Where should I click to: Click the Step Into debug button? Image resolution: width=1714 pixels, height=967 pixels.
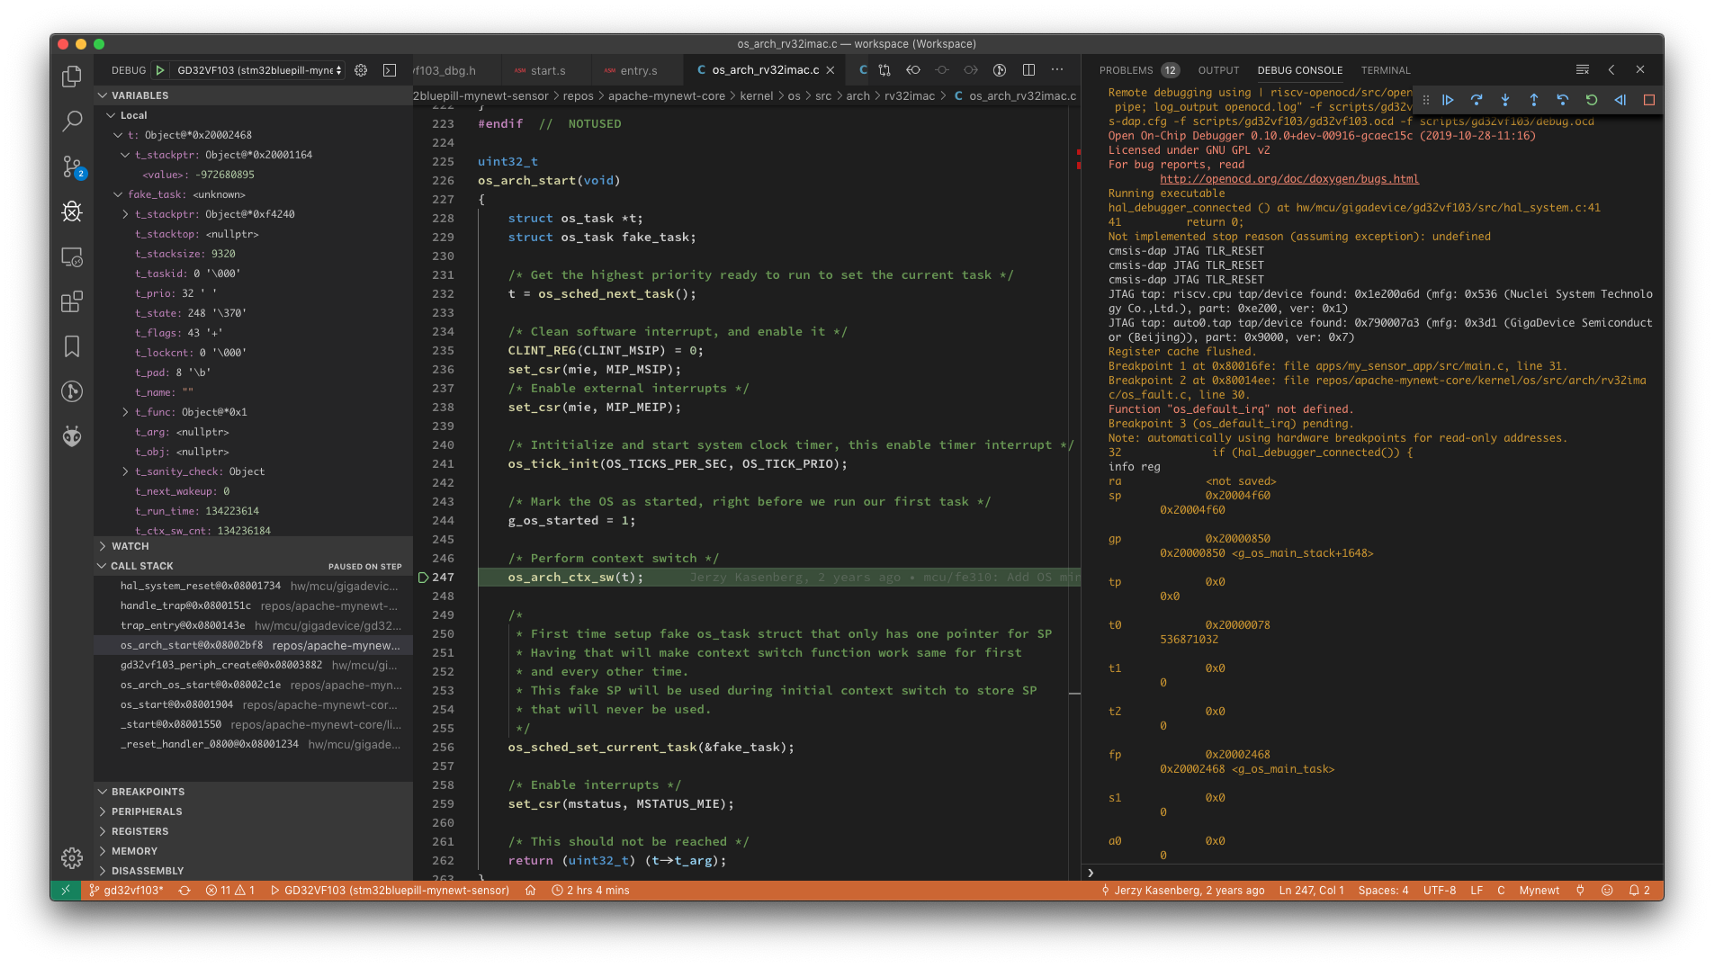coord(1505,100)
